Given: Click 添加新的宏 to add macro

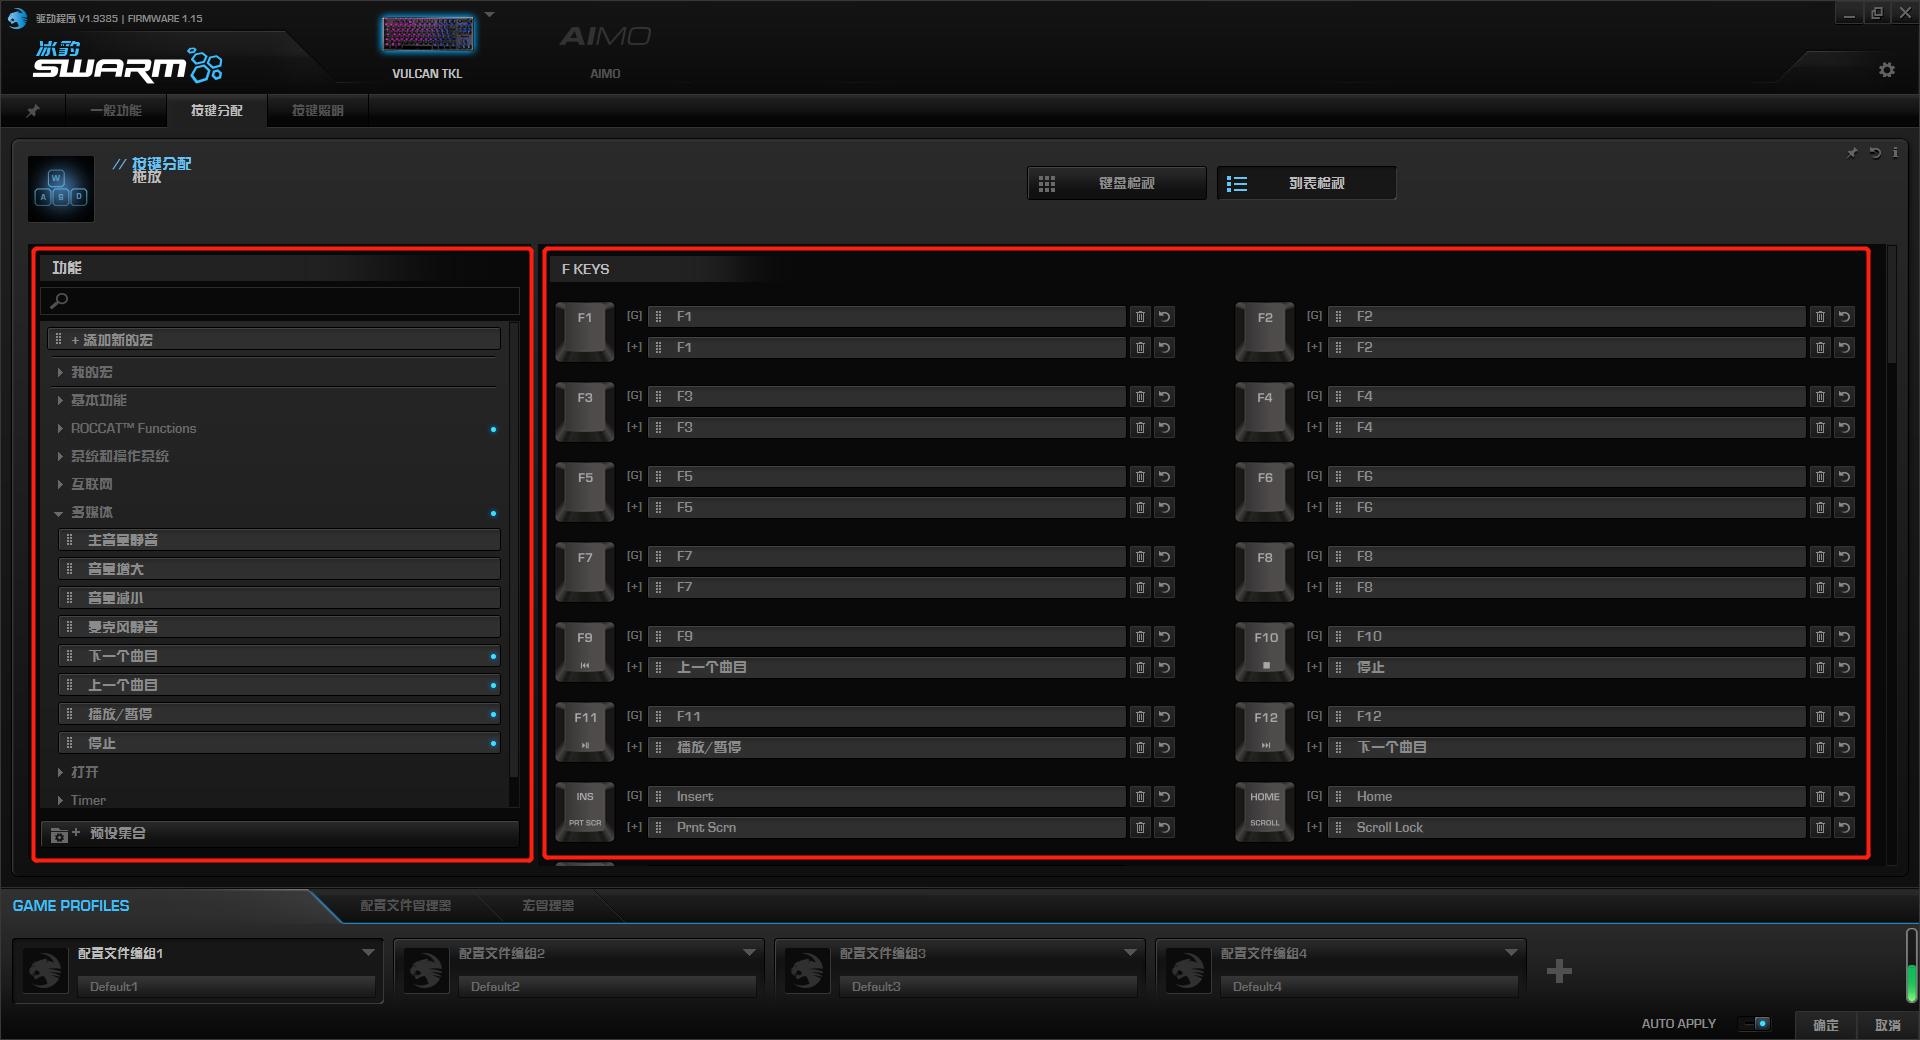Looking at the screenshot, I should (275, 341).
